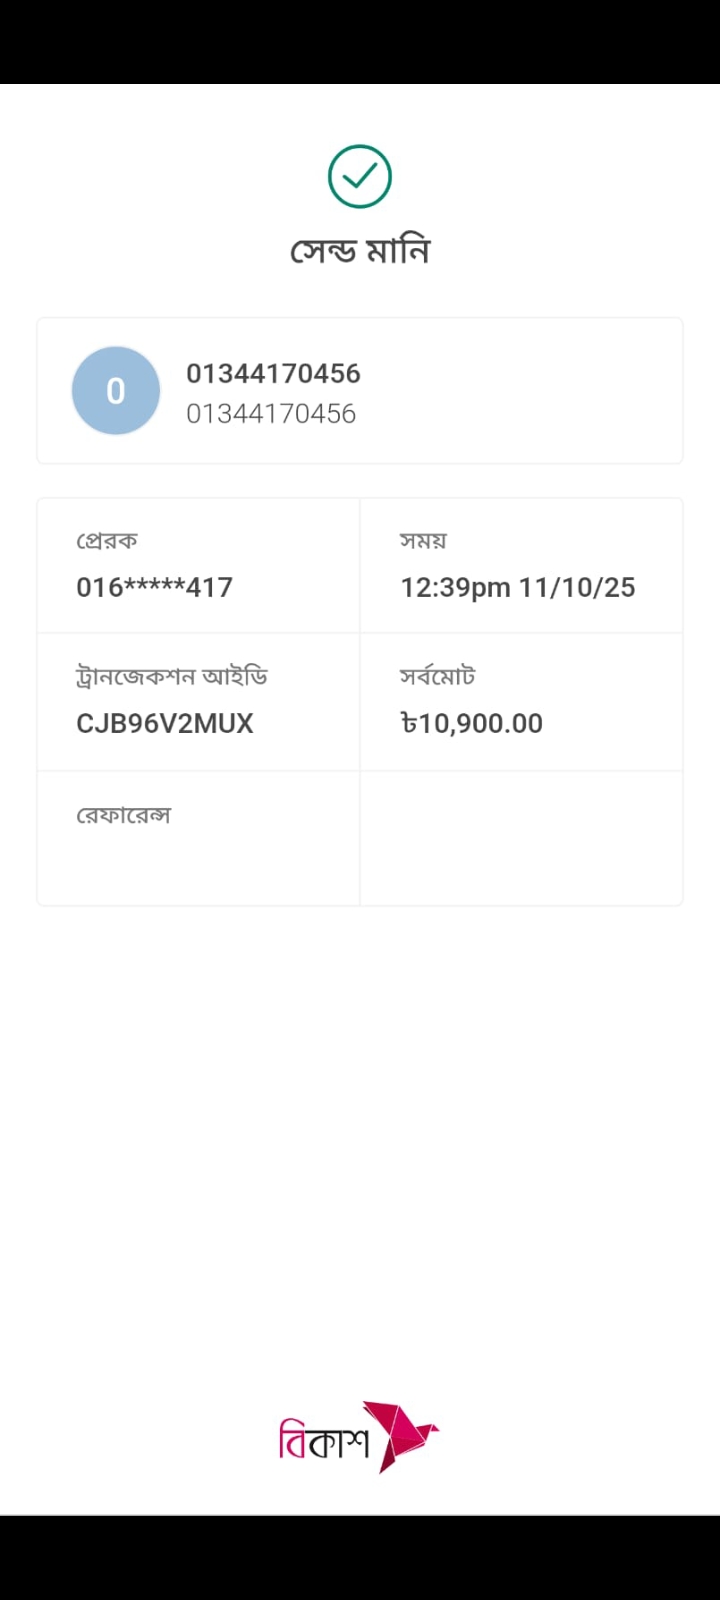Click the 11/10/25 date value

pyautogui.click(x=577, y=587)
